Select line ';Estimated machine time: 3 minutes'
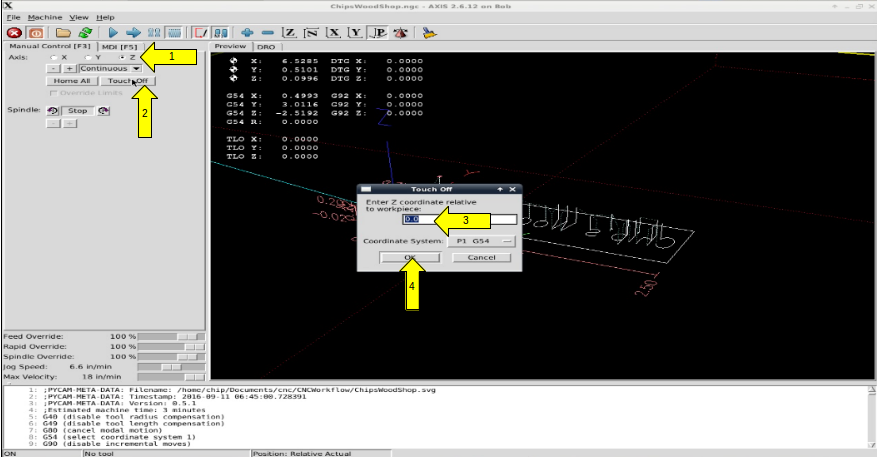877x457 pixels. click(x=124, y=410)
